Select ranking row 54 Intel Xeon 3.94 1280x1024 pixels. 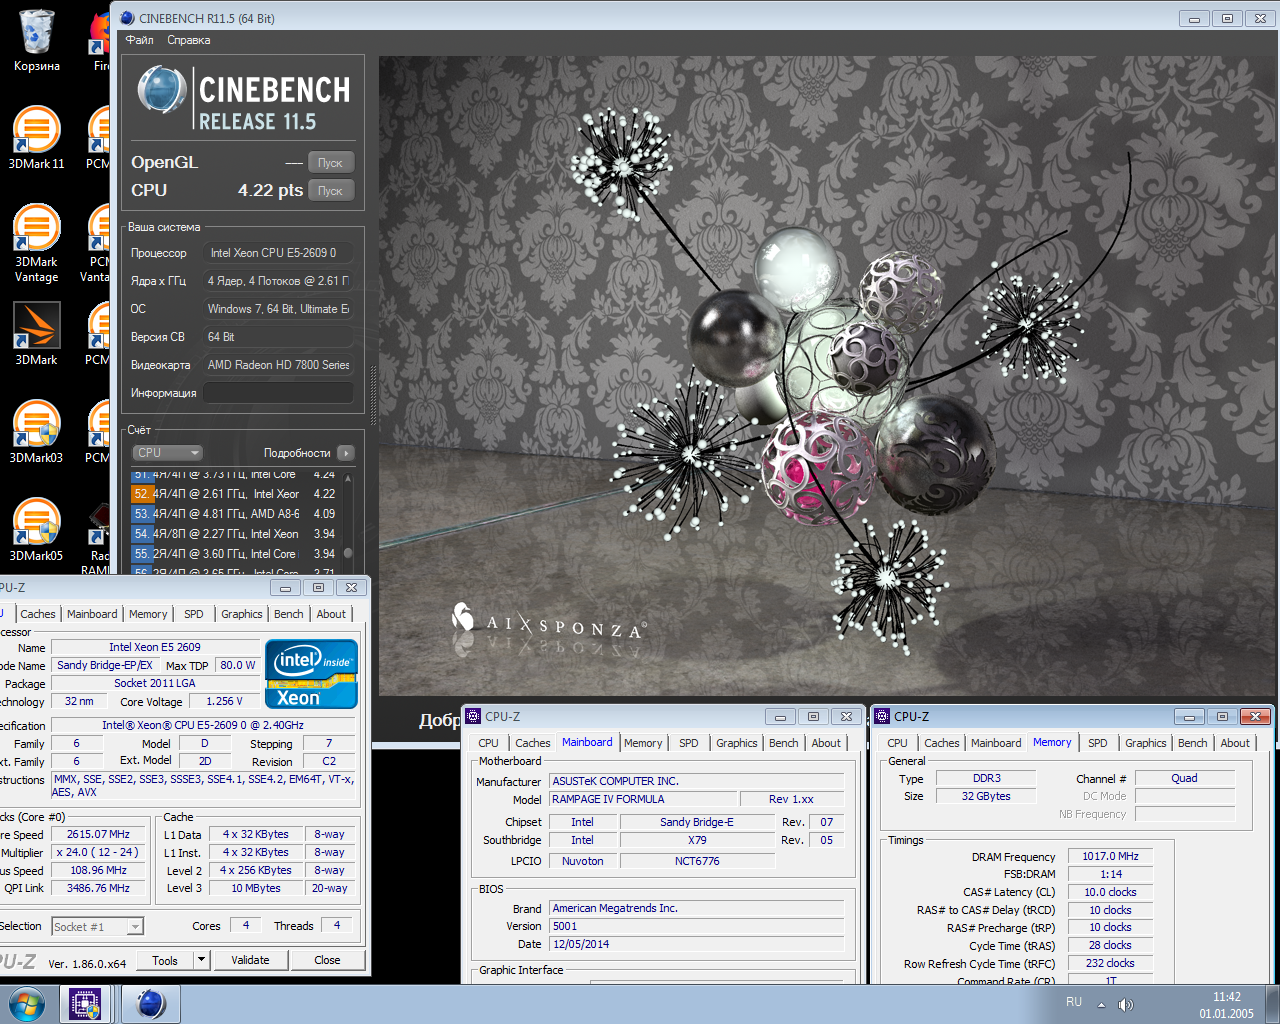(x=235, y=534)
